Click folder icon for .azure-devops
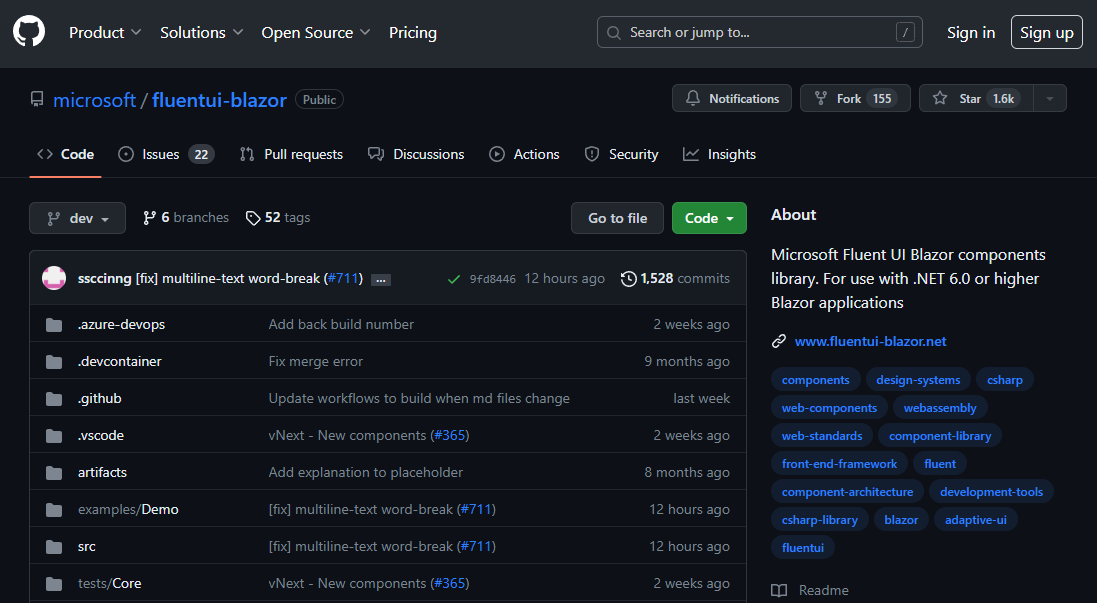This screenshot has height=603, width=1097. (x=54, y=325)
